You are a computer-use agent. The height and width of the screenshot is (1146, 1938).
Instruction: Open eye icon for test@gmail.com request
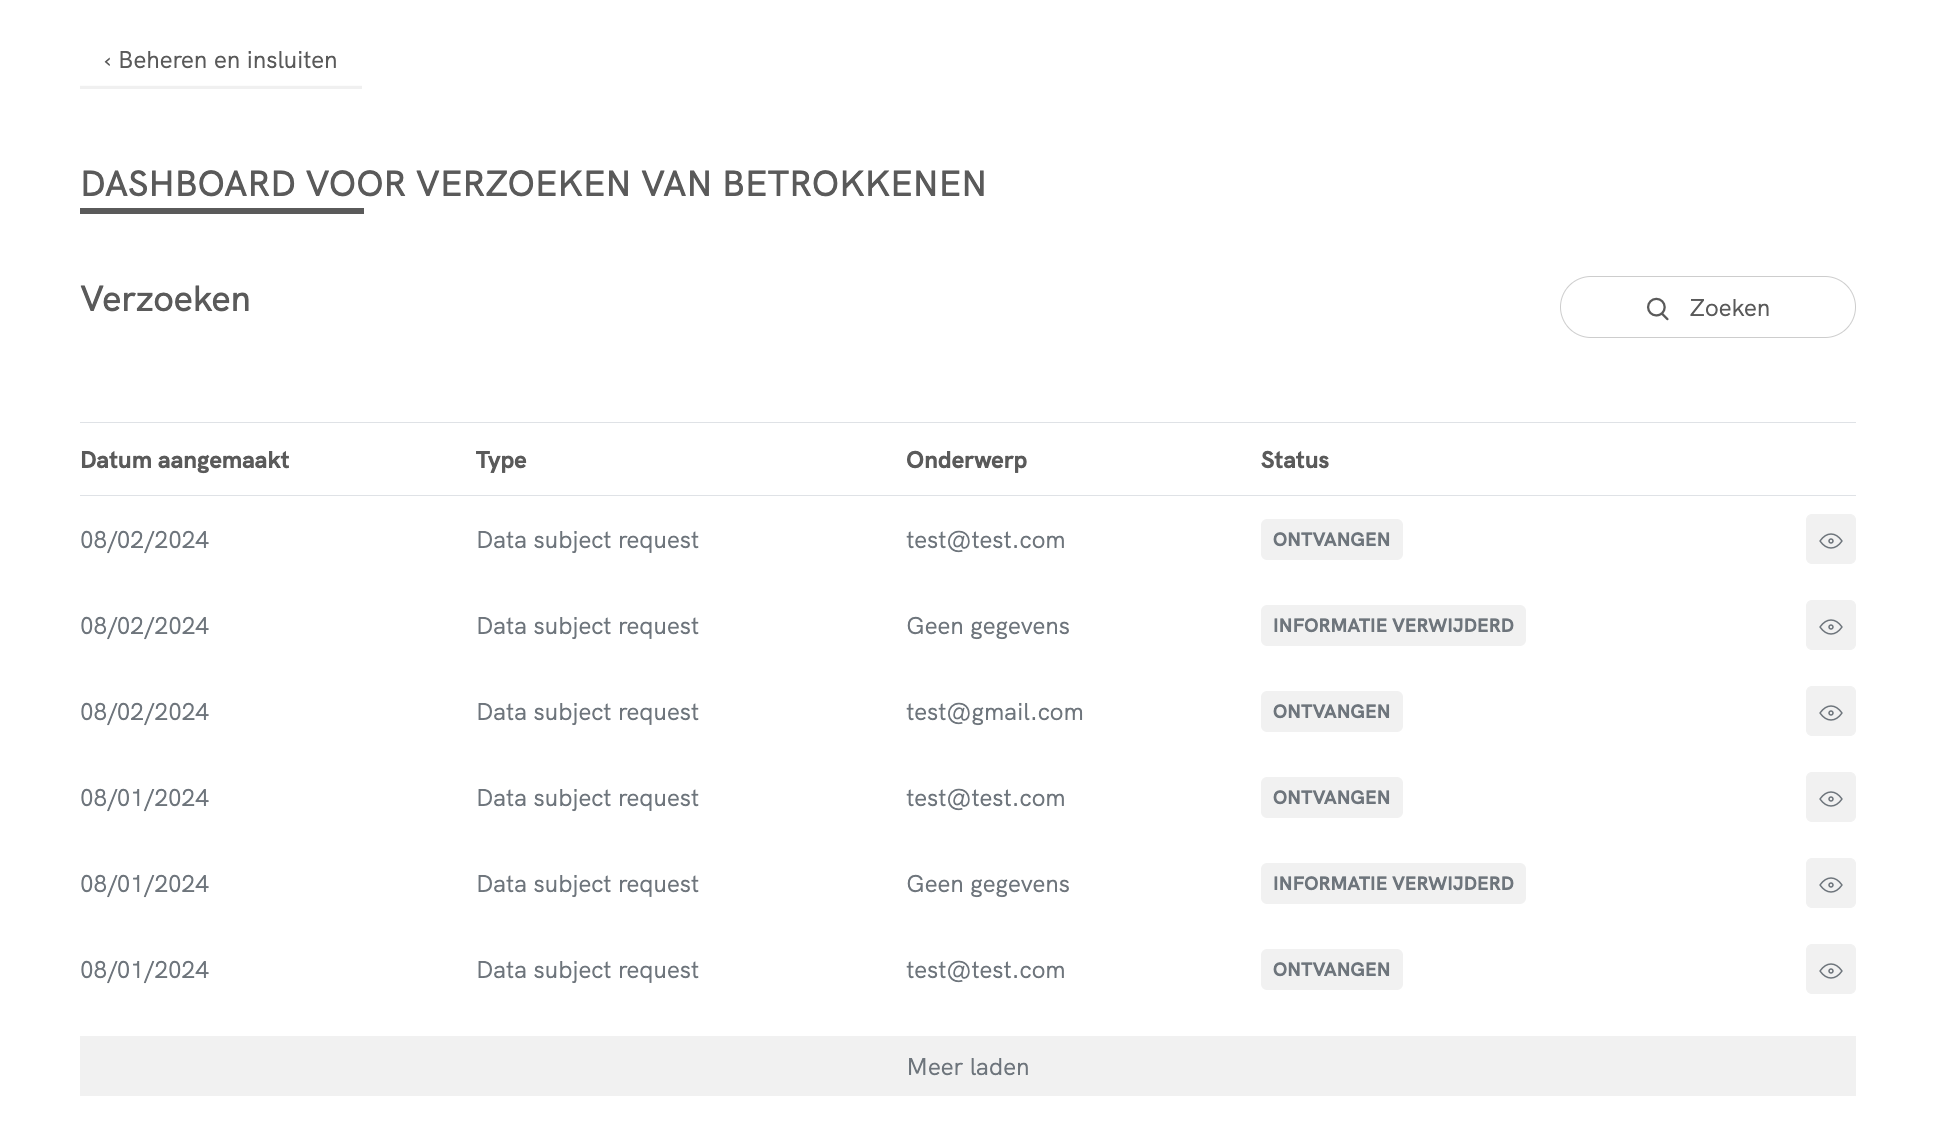[1830, 712]
